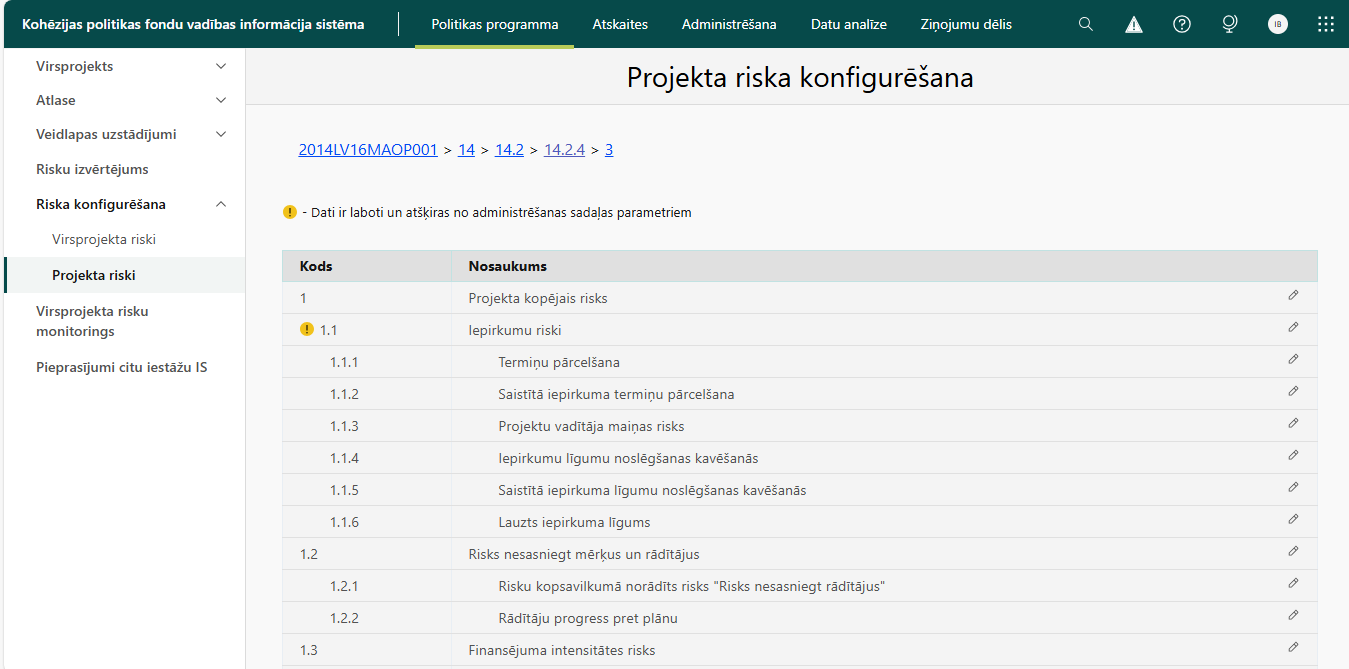
Task: Edit Iepirkumu līgumu noslēgšanas kavēšanās row
Action: pyautogui.click(x=1293, y=456)
